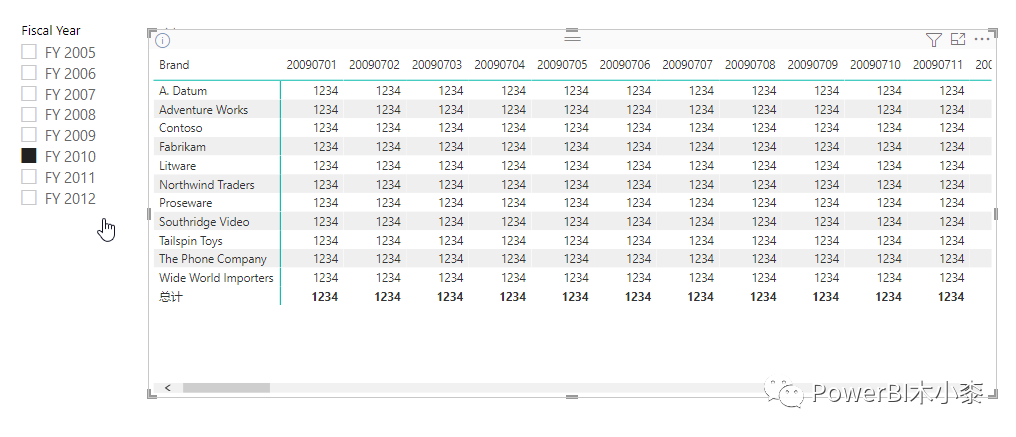Check the FY 2009 checkbox

coord(29,135)
